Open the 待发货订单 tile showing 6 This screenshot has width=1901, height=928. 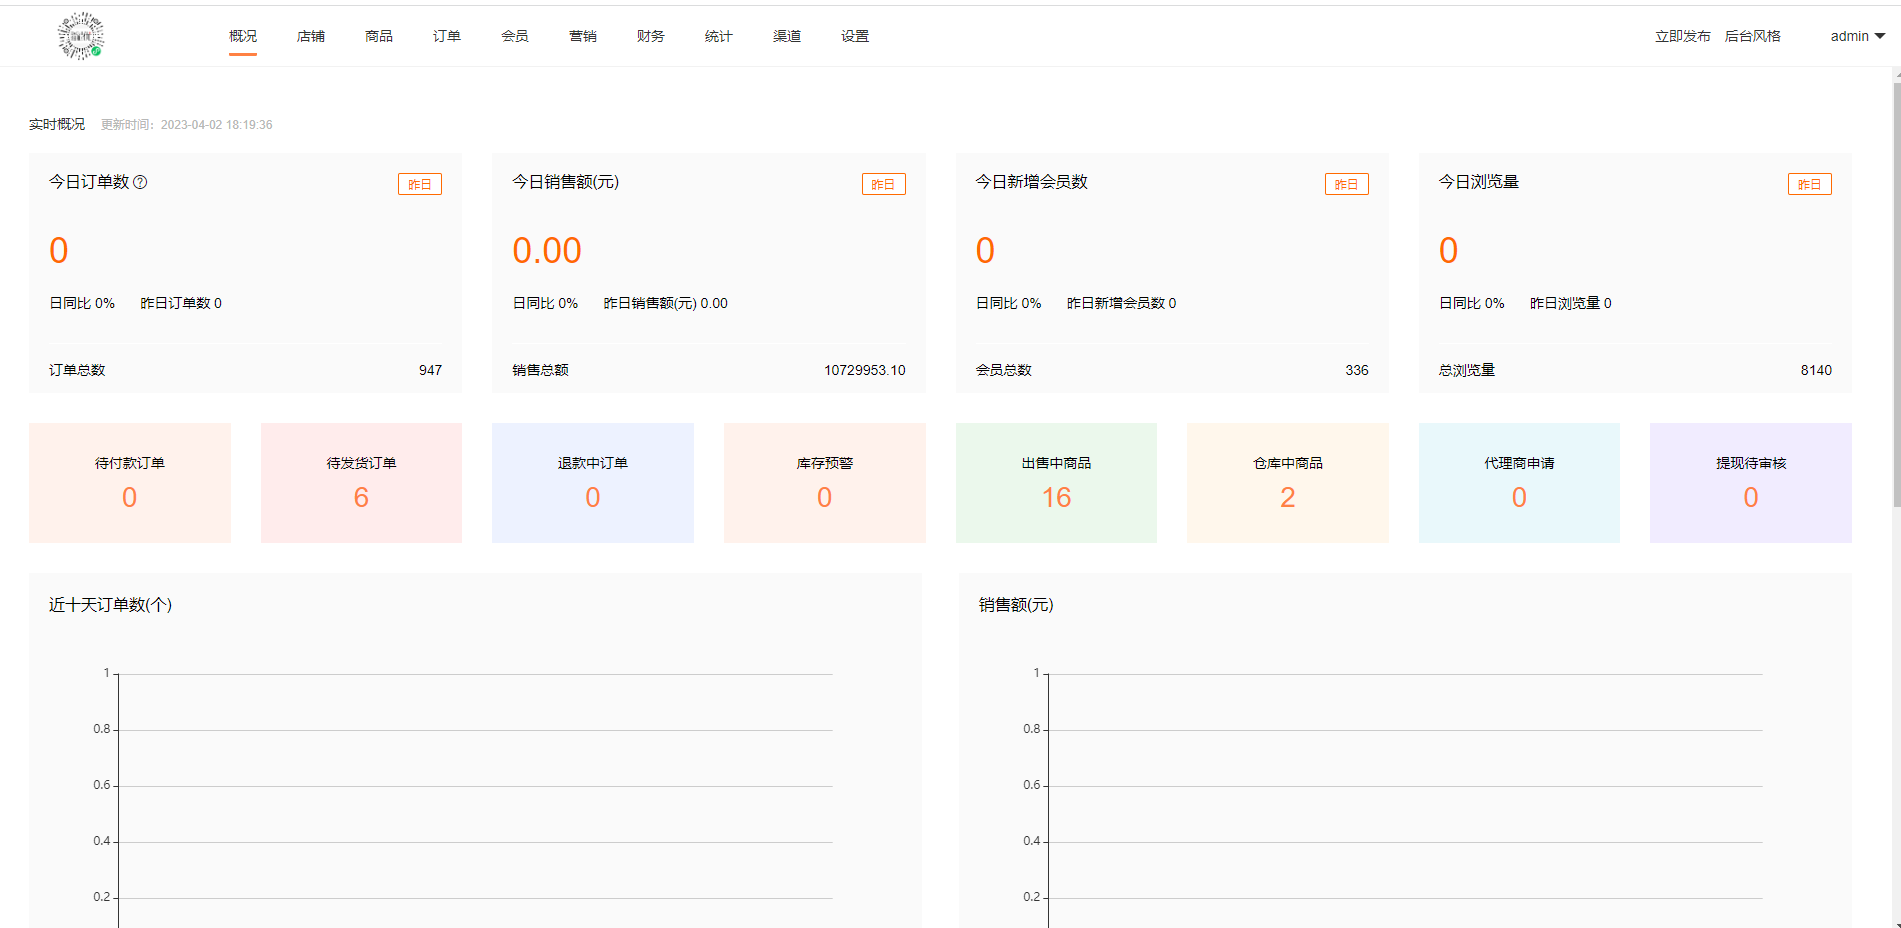point(361,483)
